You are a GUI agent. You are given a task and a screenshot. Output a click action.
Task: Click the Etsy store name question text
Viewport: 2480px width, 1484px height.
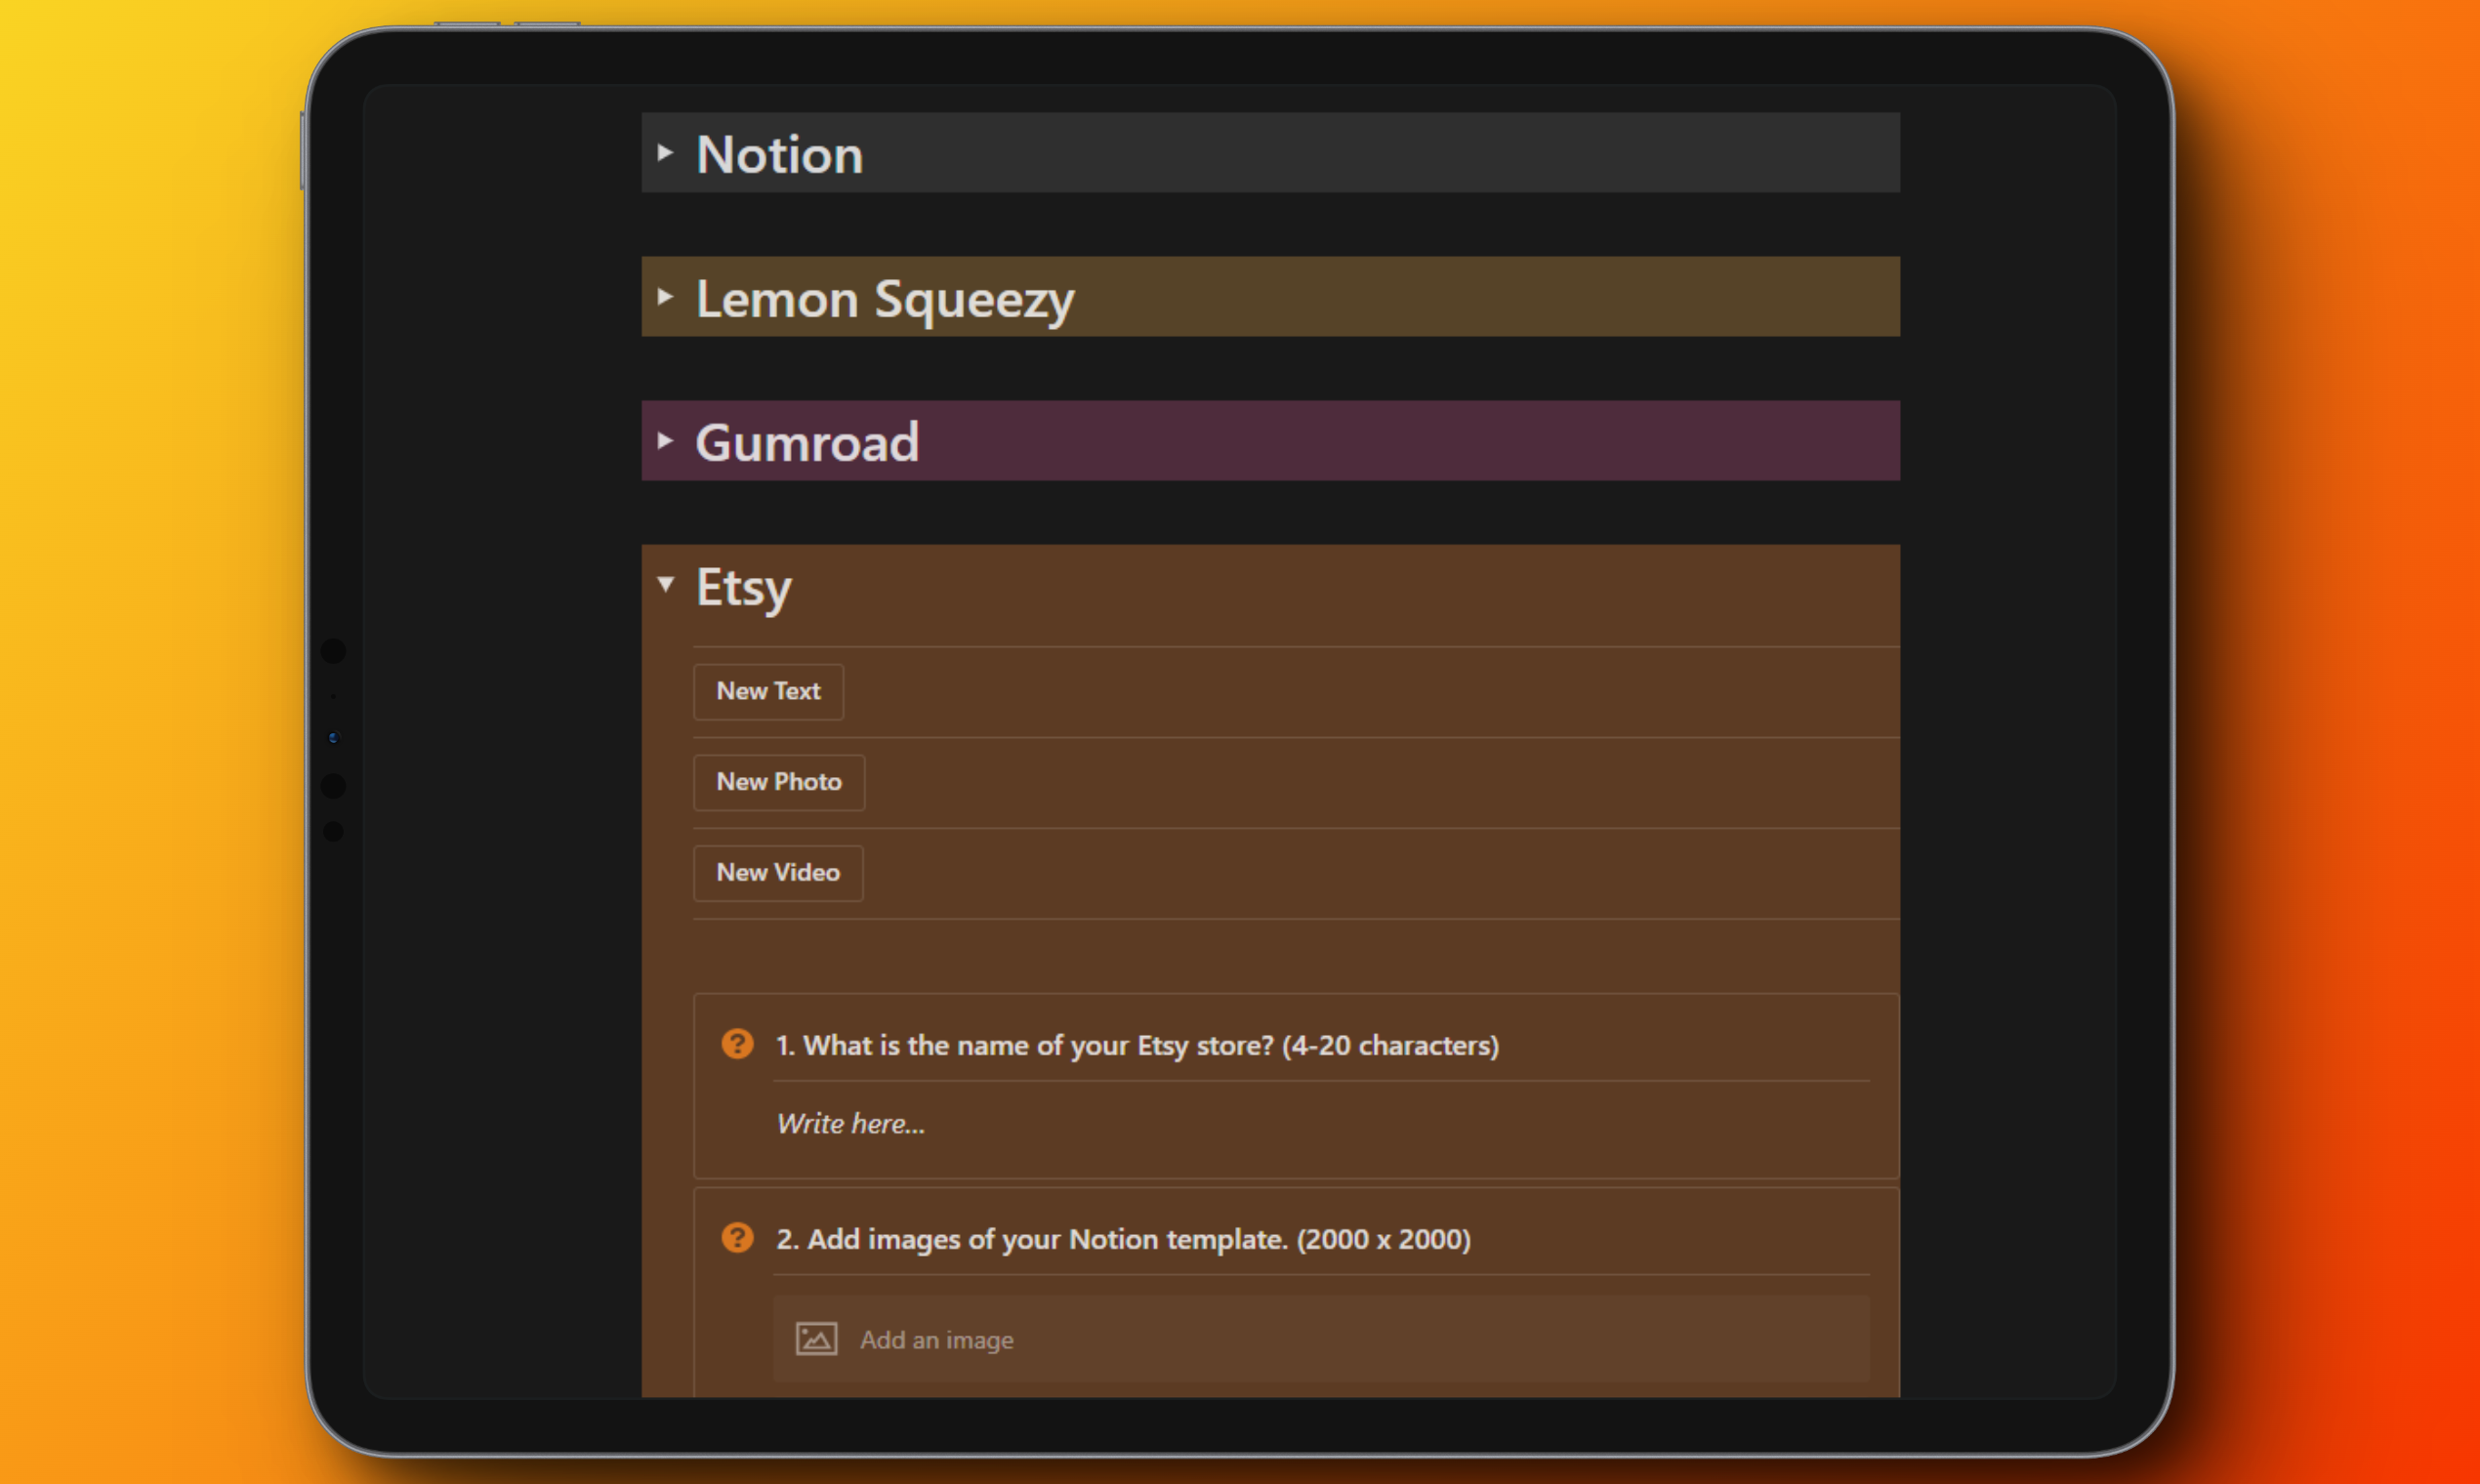pyautogui.click(x=1137, y=1045)
